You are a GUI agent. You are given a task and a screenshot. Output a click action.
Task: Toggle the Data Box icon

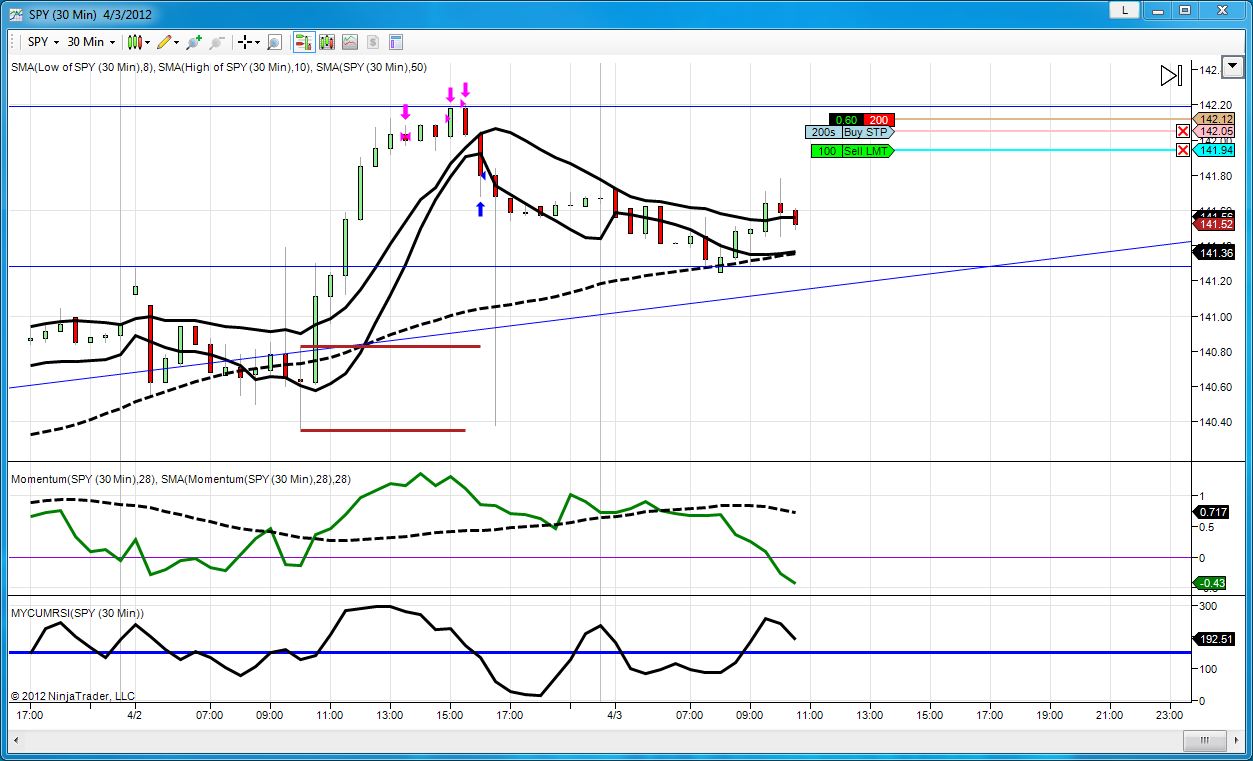click(396, 42)
